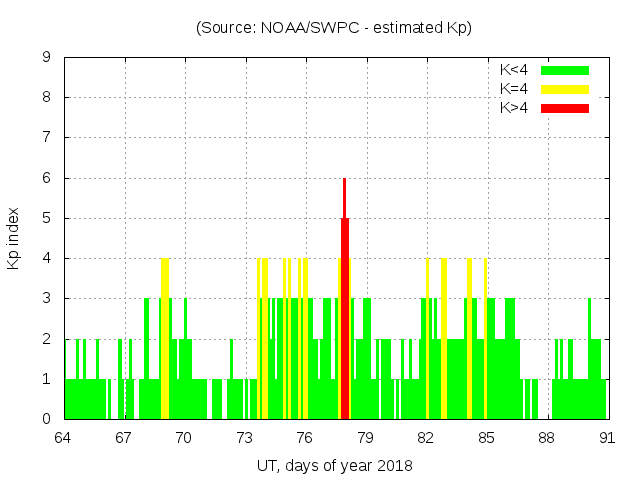The height and width of the screenshot is (480, 640).
Task: Click the x-axis tick label 91
Action: point(606,437)
